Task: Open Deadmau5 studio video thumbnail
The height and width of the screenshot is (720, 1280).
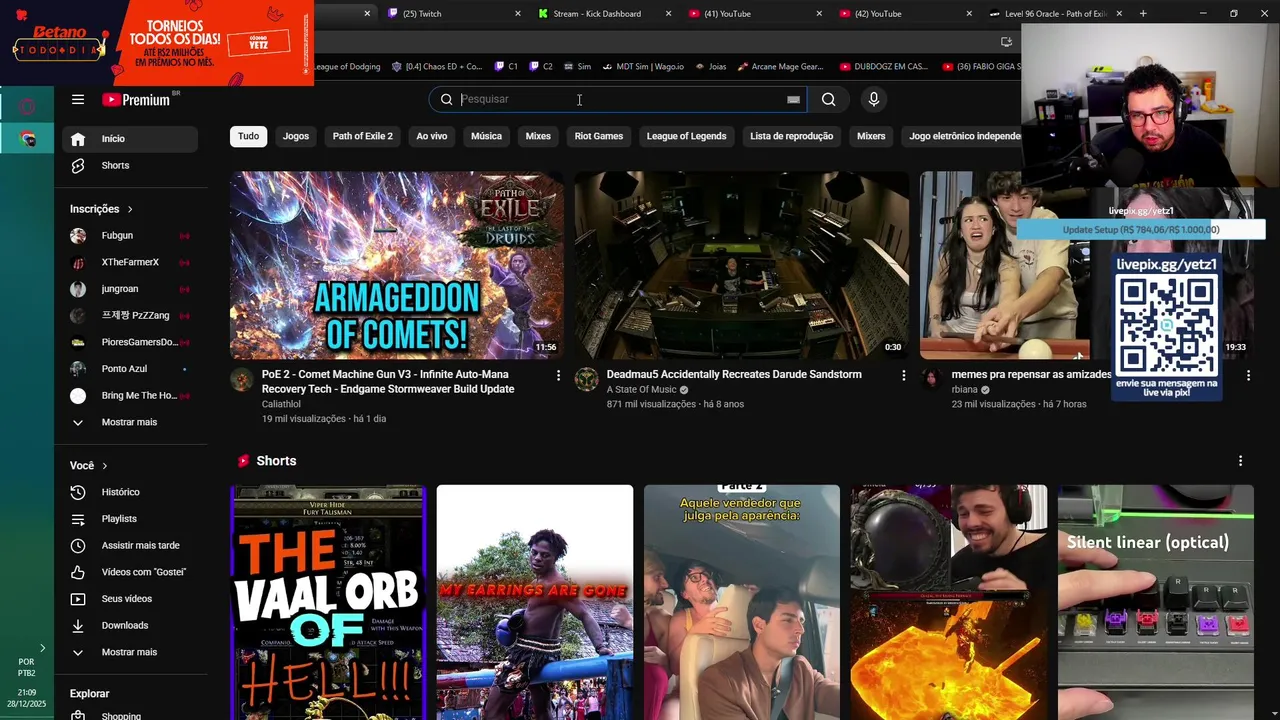Action: (x=742, y=265)
